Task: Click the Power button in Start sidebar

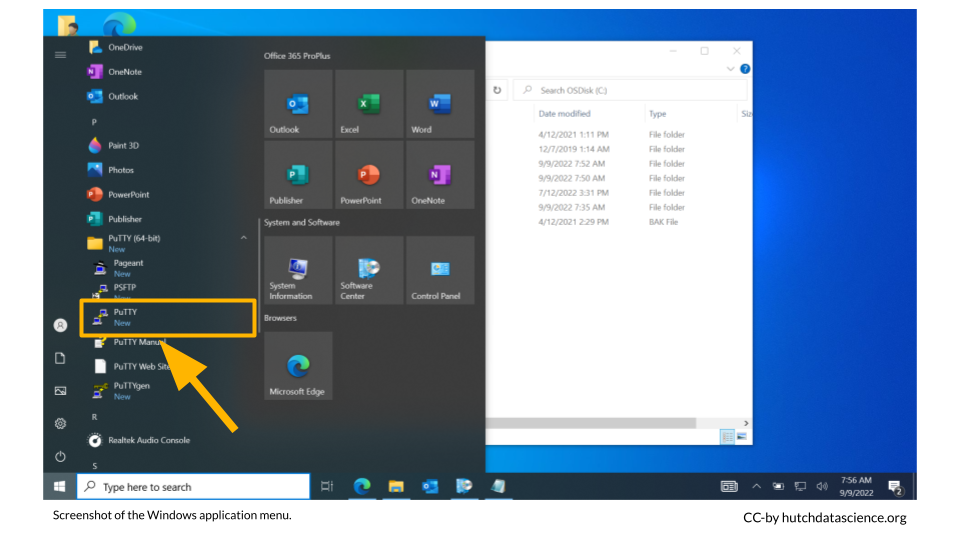Action: click(x=60, y=456)
